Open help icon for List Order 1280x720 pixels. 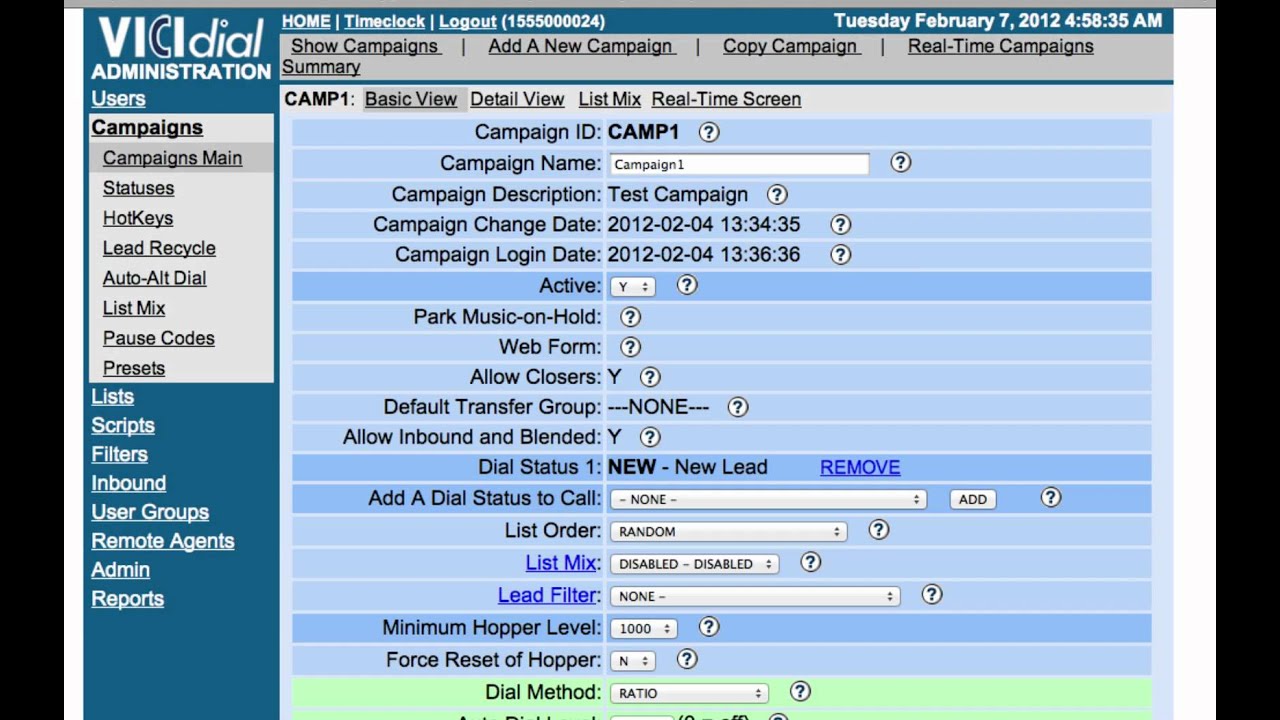point(879,530)
